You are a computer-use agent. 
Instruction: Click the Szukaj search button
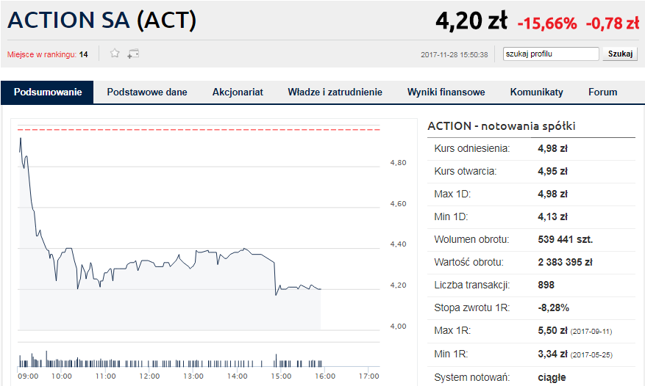pyautogui.click(x=620, y=54)
